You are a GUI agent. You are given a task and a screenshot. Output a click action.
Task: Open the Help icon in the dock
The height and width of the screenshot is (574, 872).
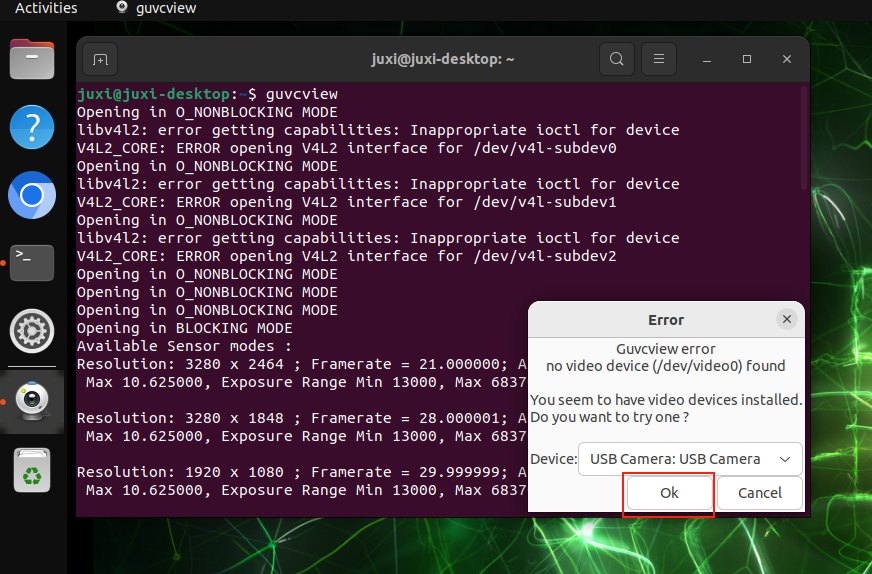[32, 127]
